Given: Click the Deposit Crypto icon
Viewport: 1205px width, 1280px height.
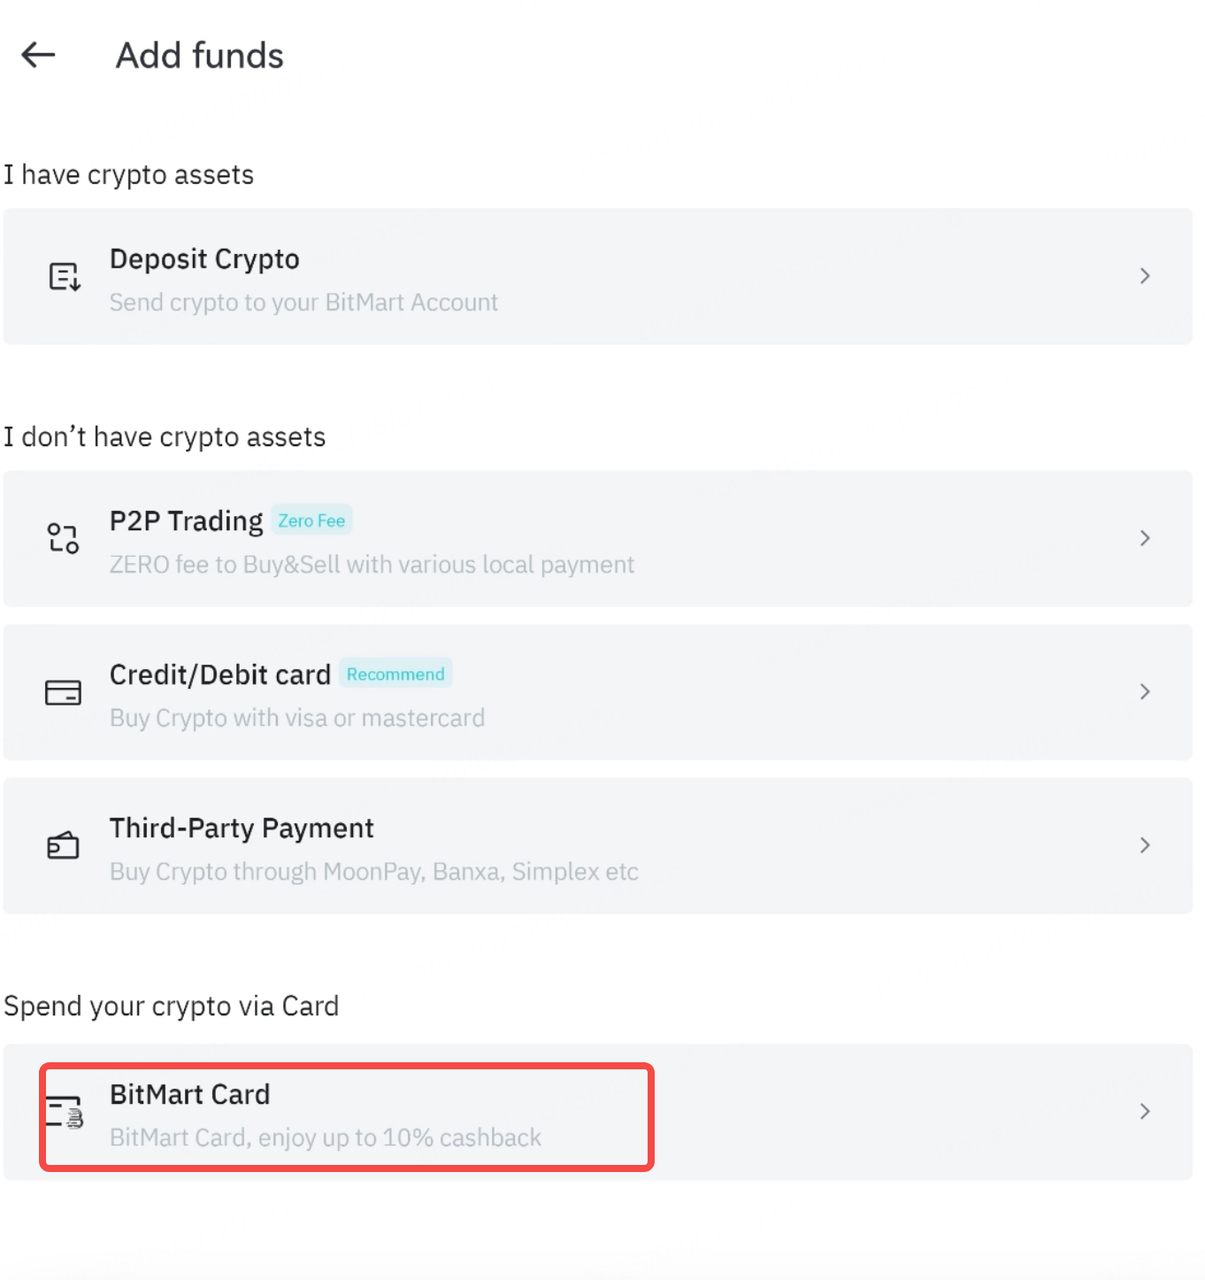Looking at the screenshot, I should pos(65,276).
